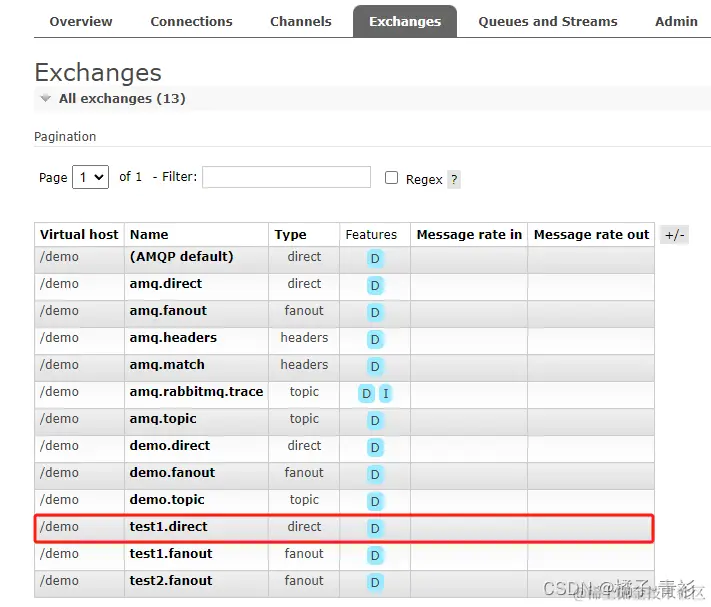This screenshot has height=607, width=711.
Task: Open the demo.topic exchange
Action: tap(167, 500)
